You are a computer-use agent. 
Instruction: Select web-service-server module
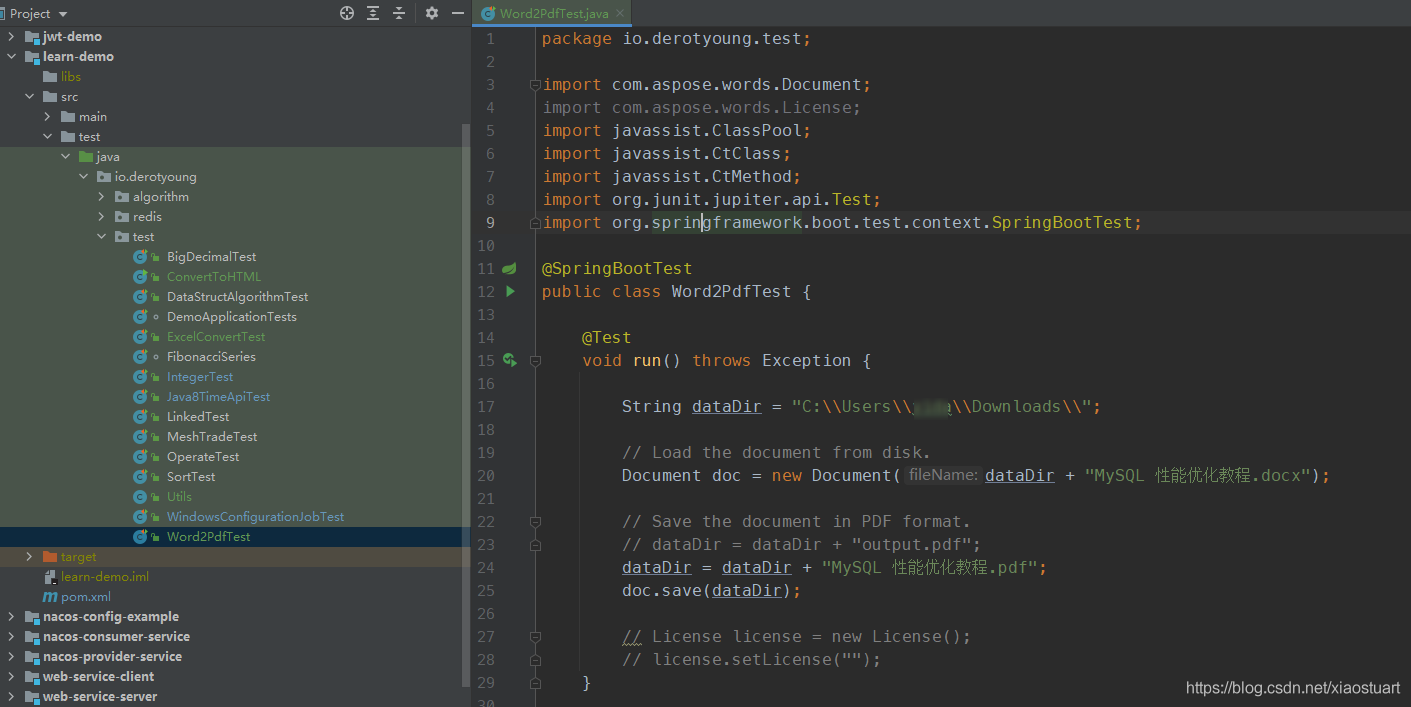100,697
